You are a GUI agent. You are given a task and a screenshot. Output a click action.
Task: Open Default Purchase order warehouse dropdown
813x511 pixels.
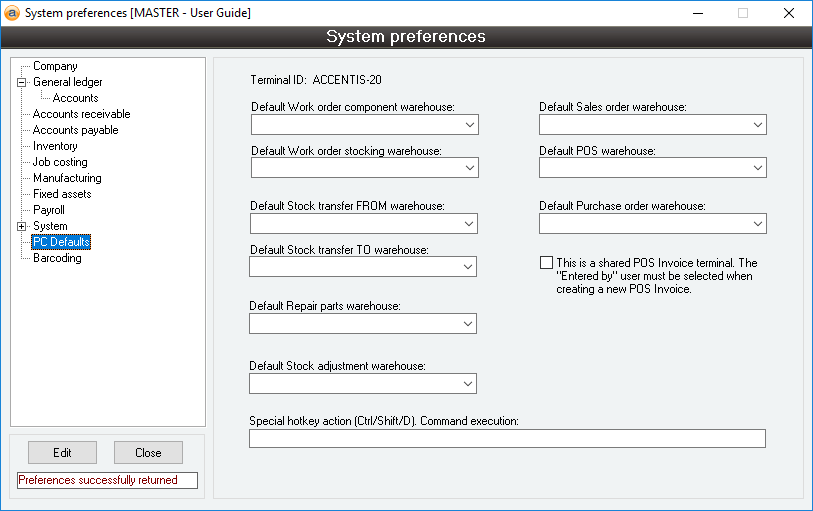[x=757, y=224]
